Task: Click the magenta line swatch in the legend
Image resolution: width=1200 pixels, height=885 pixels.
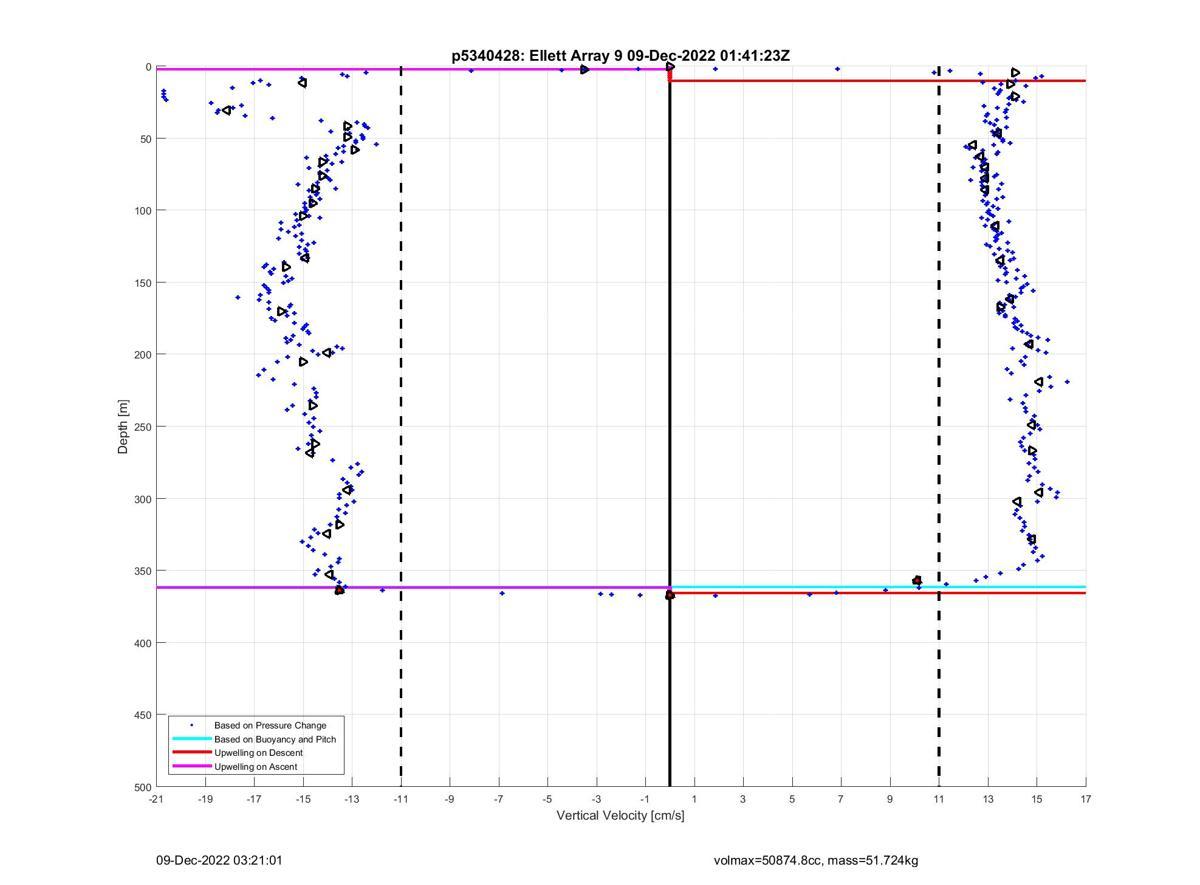Action: 192,766
